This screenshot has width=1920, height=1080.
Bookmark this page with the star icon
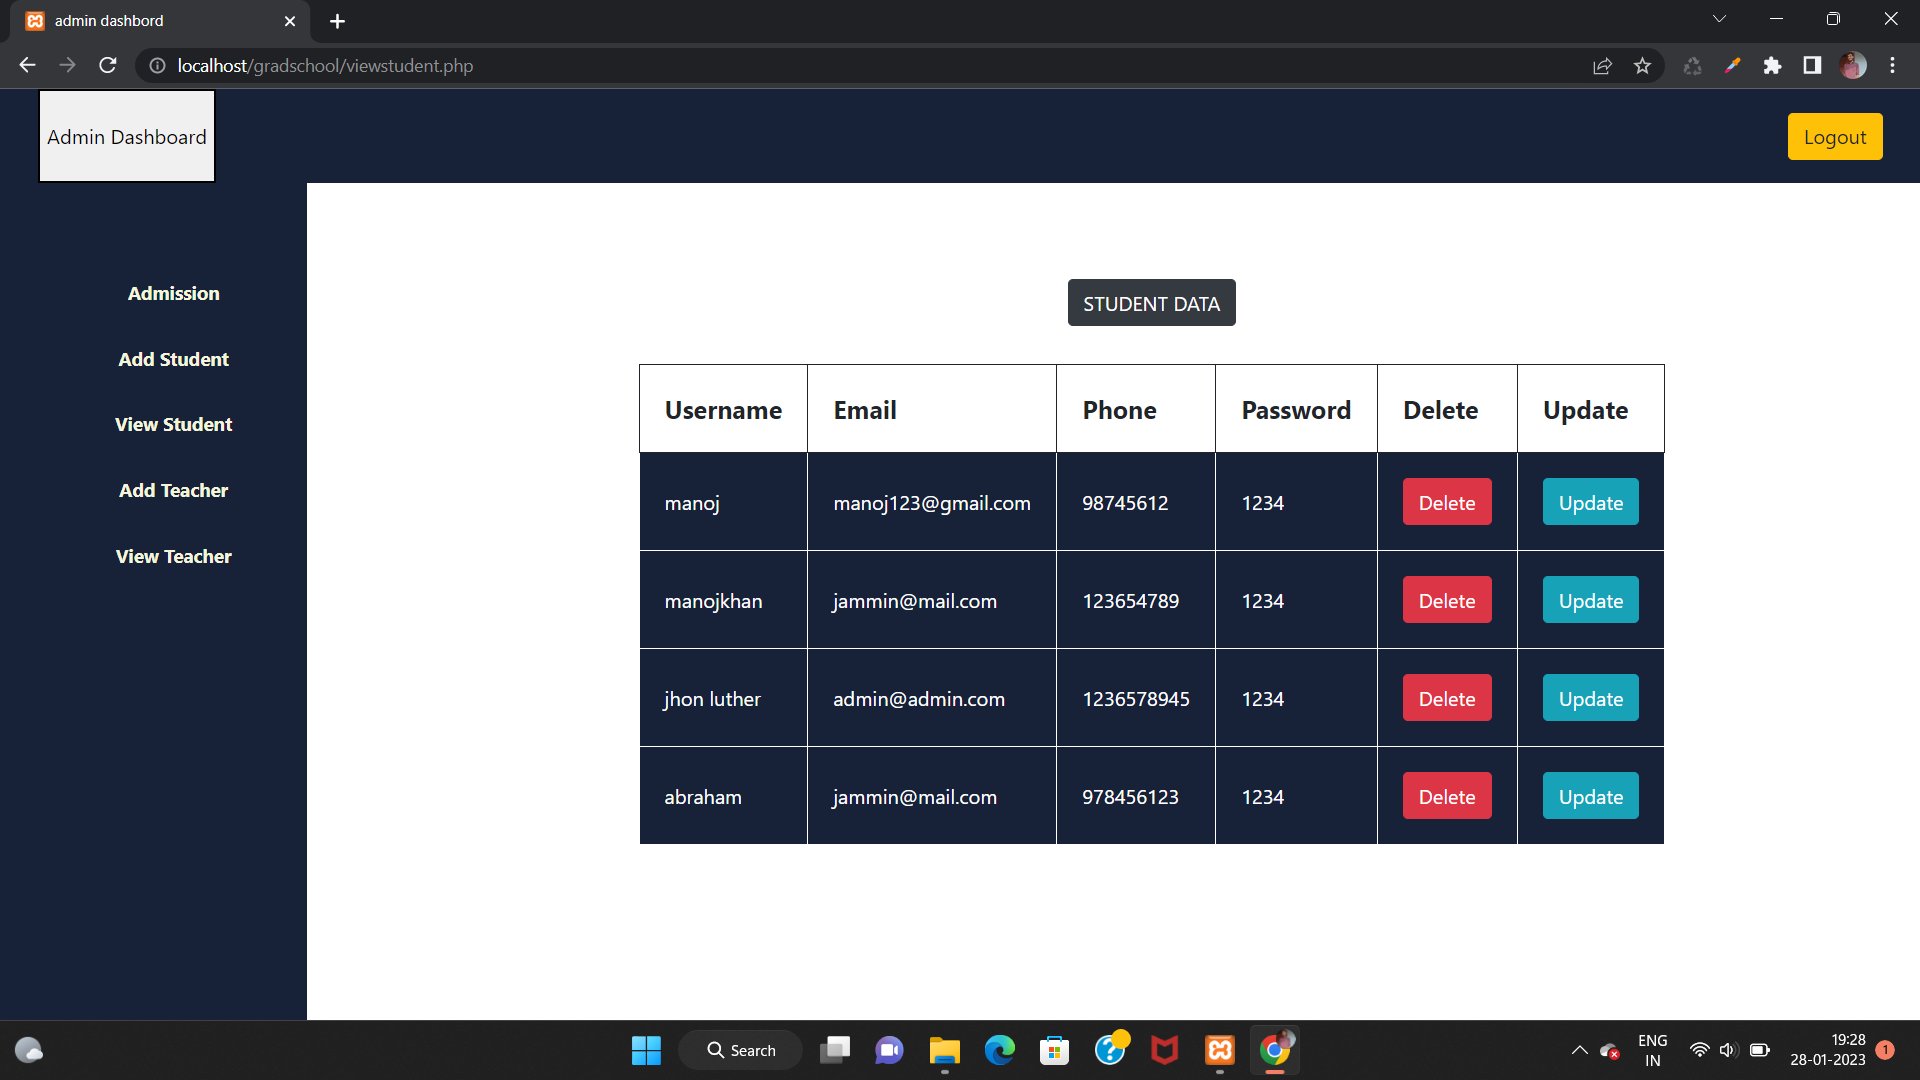(x=1642, y=65)
